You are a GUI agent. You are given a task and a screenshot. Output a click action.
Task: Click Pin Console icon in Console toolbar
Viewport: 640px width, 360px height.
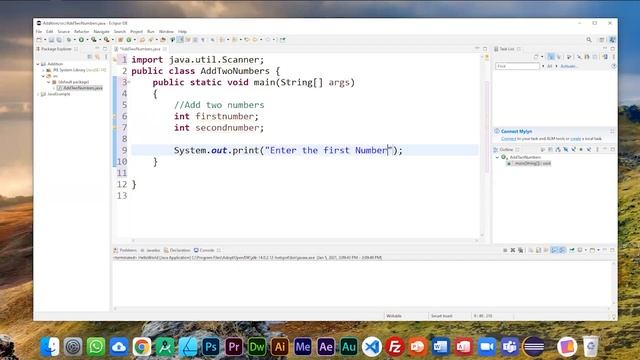coord(572,250)
